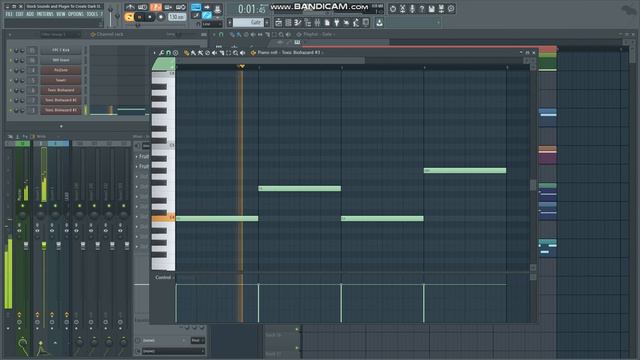Click the tempo display showing 130

[x=177, y=17]
